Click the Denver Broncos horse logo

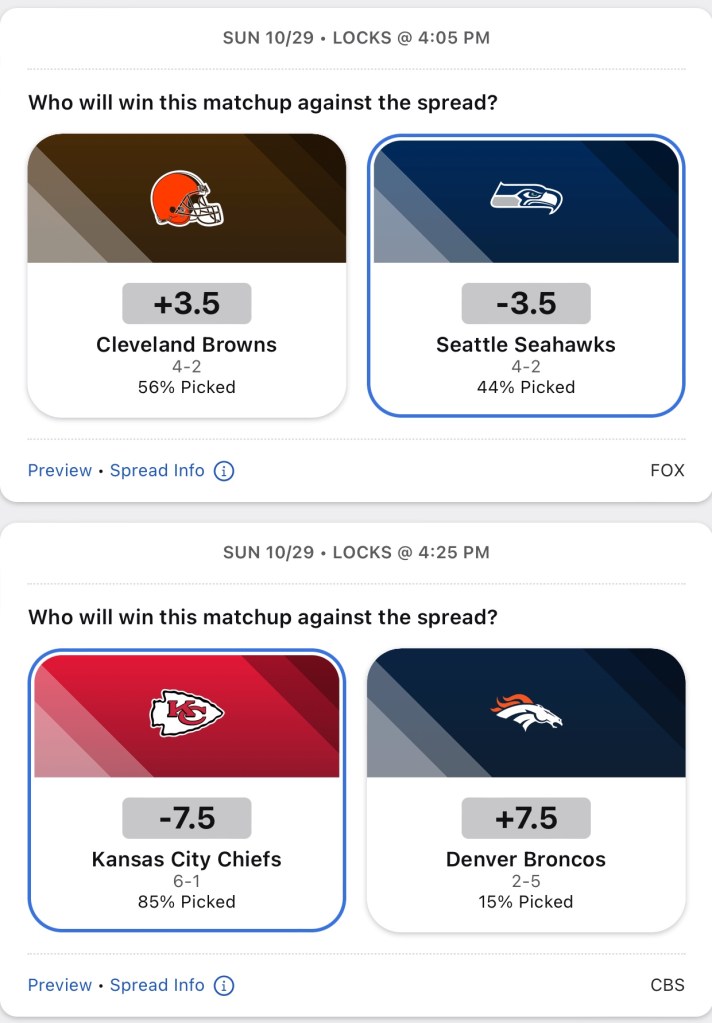coord(526,712)
